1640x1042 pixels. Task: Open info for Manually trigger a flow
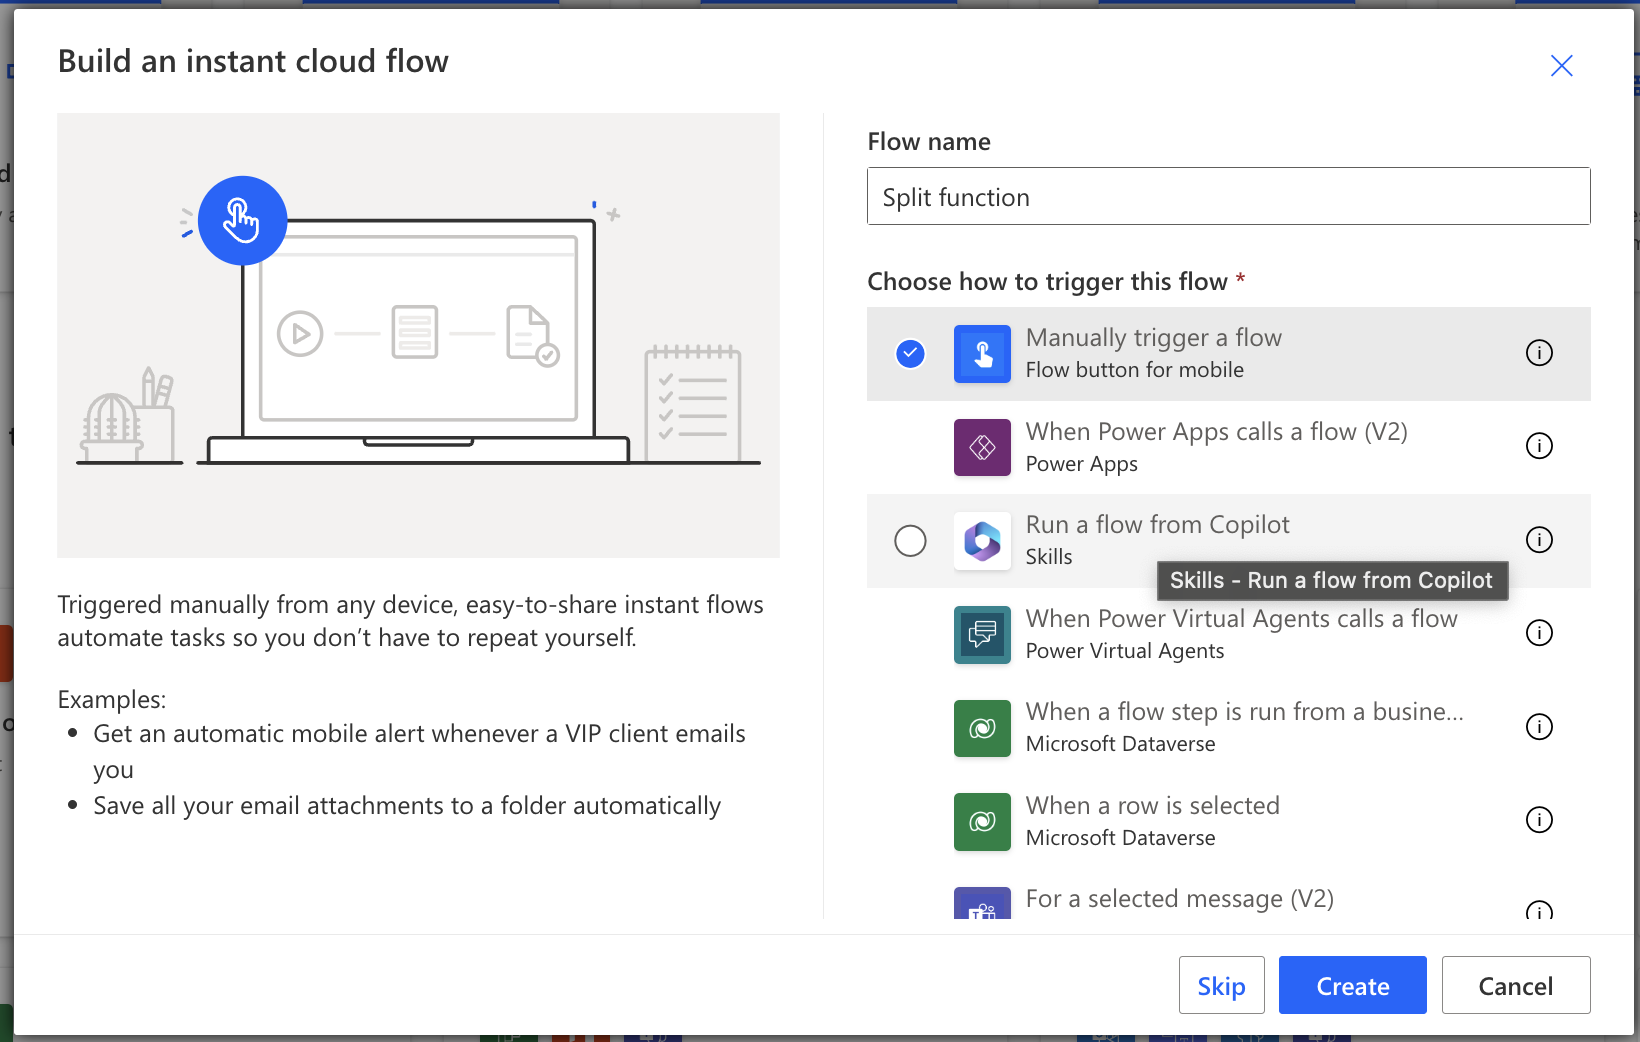(1539, 353)
